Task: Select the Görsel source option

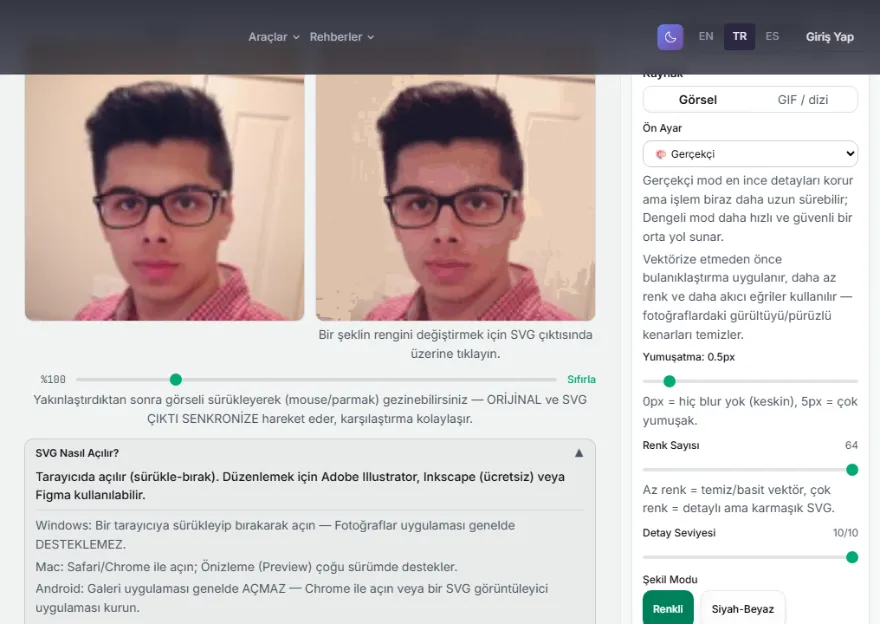Action: click(x=698, y=100)
